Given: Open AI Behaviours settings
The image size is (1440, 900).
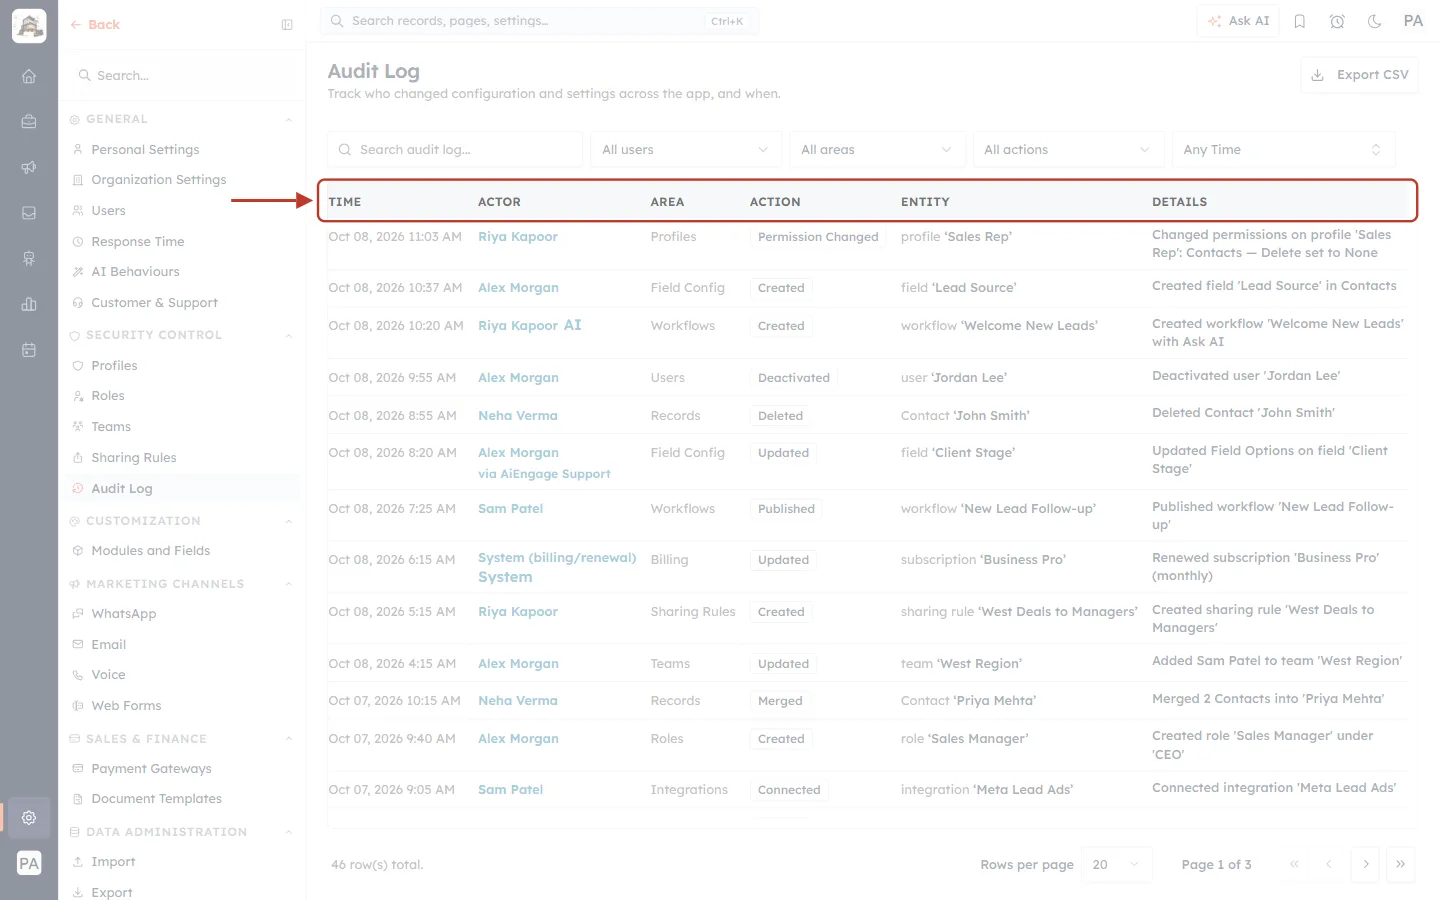Looking at the screenshot, I should (135, 272).
